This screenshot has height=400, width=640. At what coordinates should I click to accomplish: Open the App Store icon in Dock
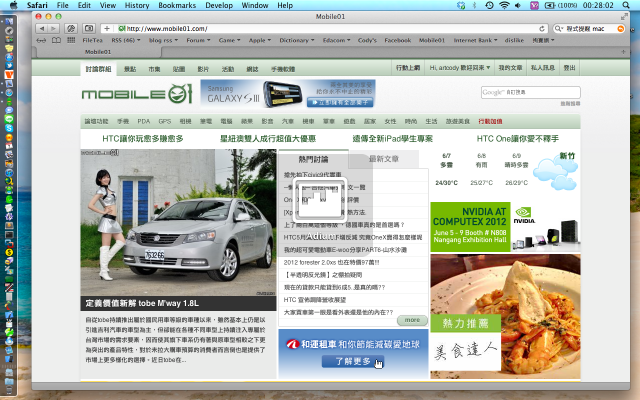pyautogui.click(x=9, y=56)
